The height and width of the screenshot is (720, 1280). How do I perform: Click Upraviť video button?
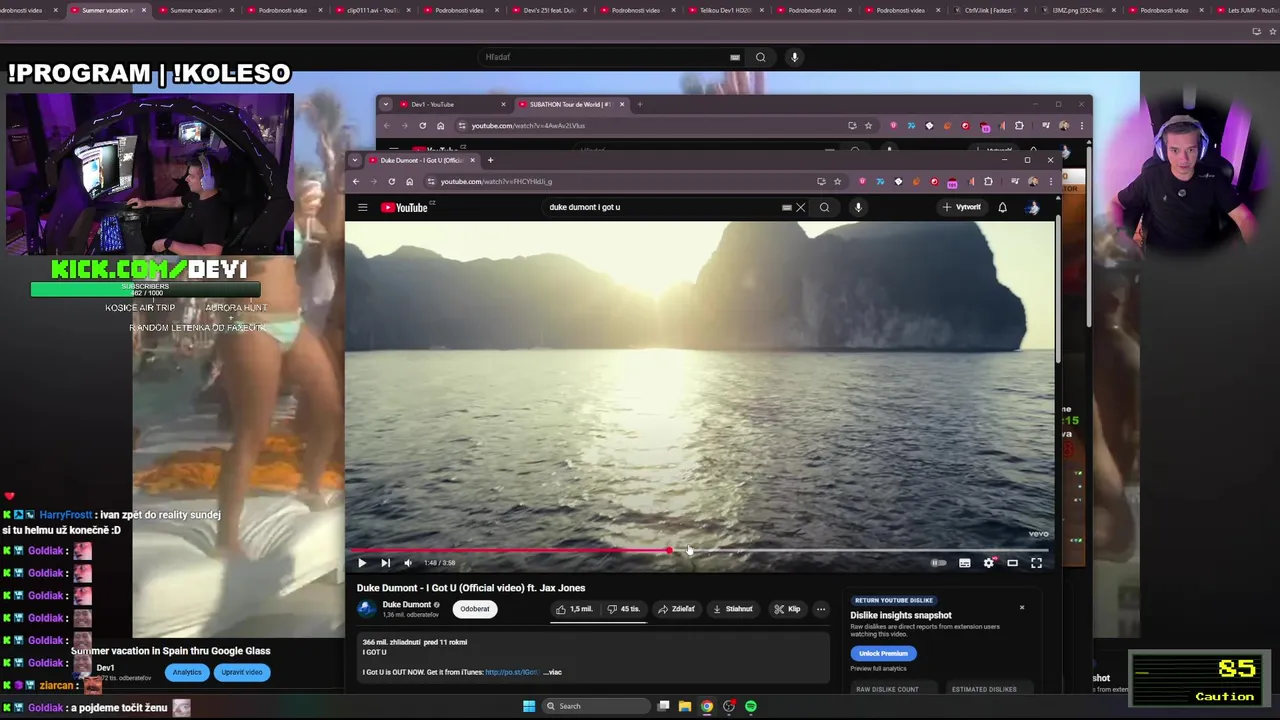pyautogui.click(x=241, y=672)
